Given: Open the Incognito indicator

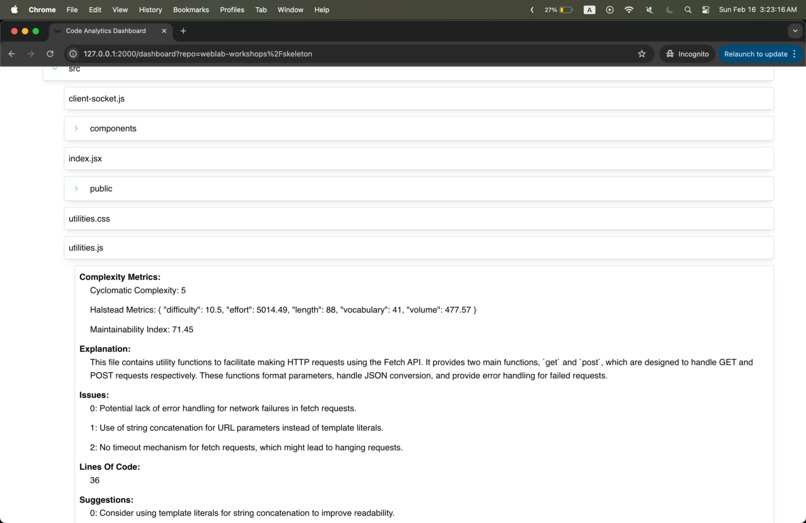Looking at the screenshot, I should coord(687,54).
